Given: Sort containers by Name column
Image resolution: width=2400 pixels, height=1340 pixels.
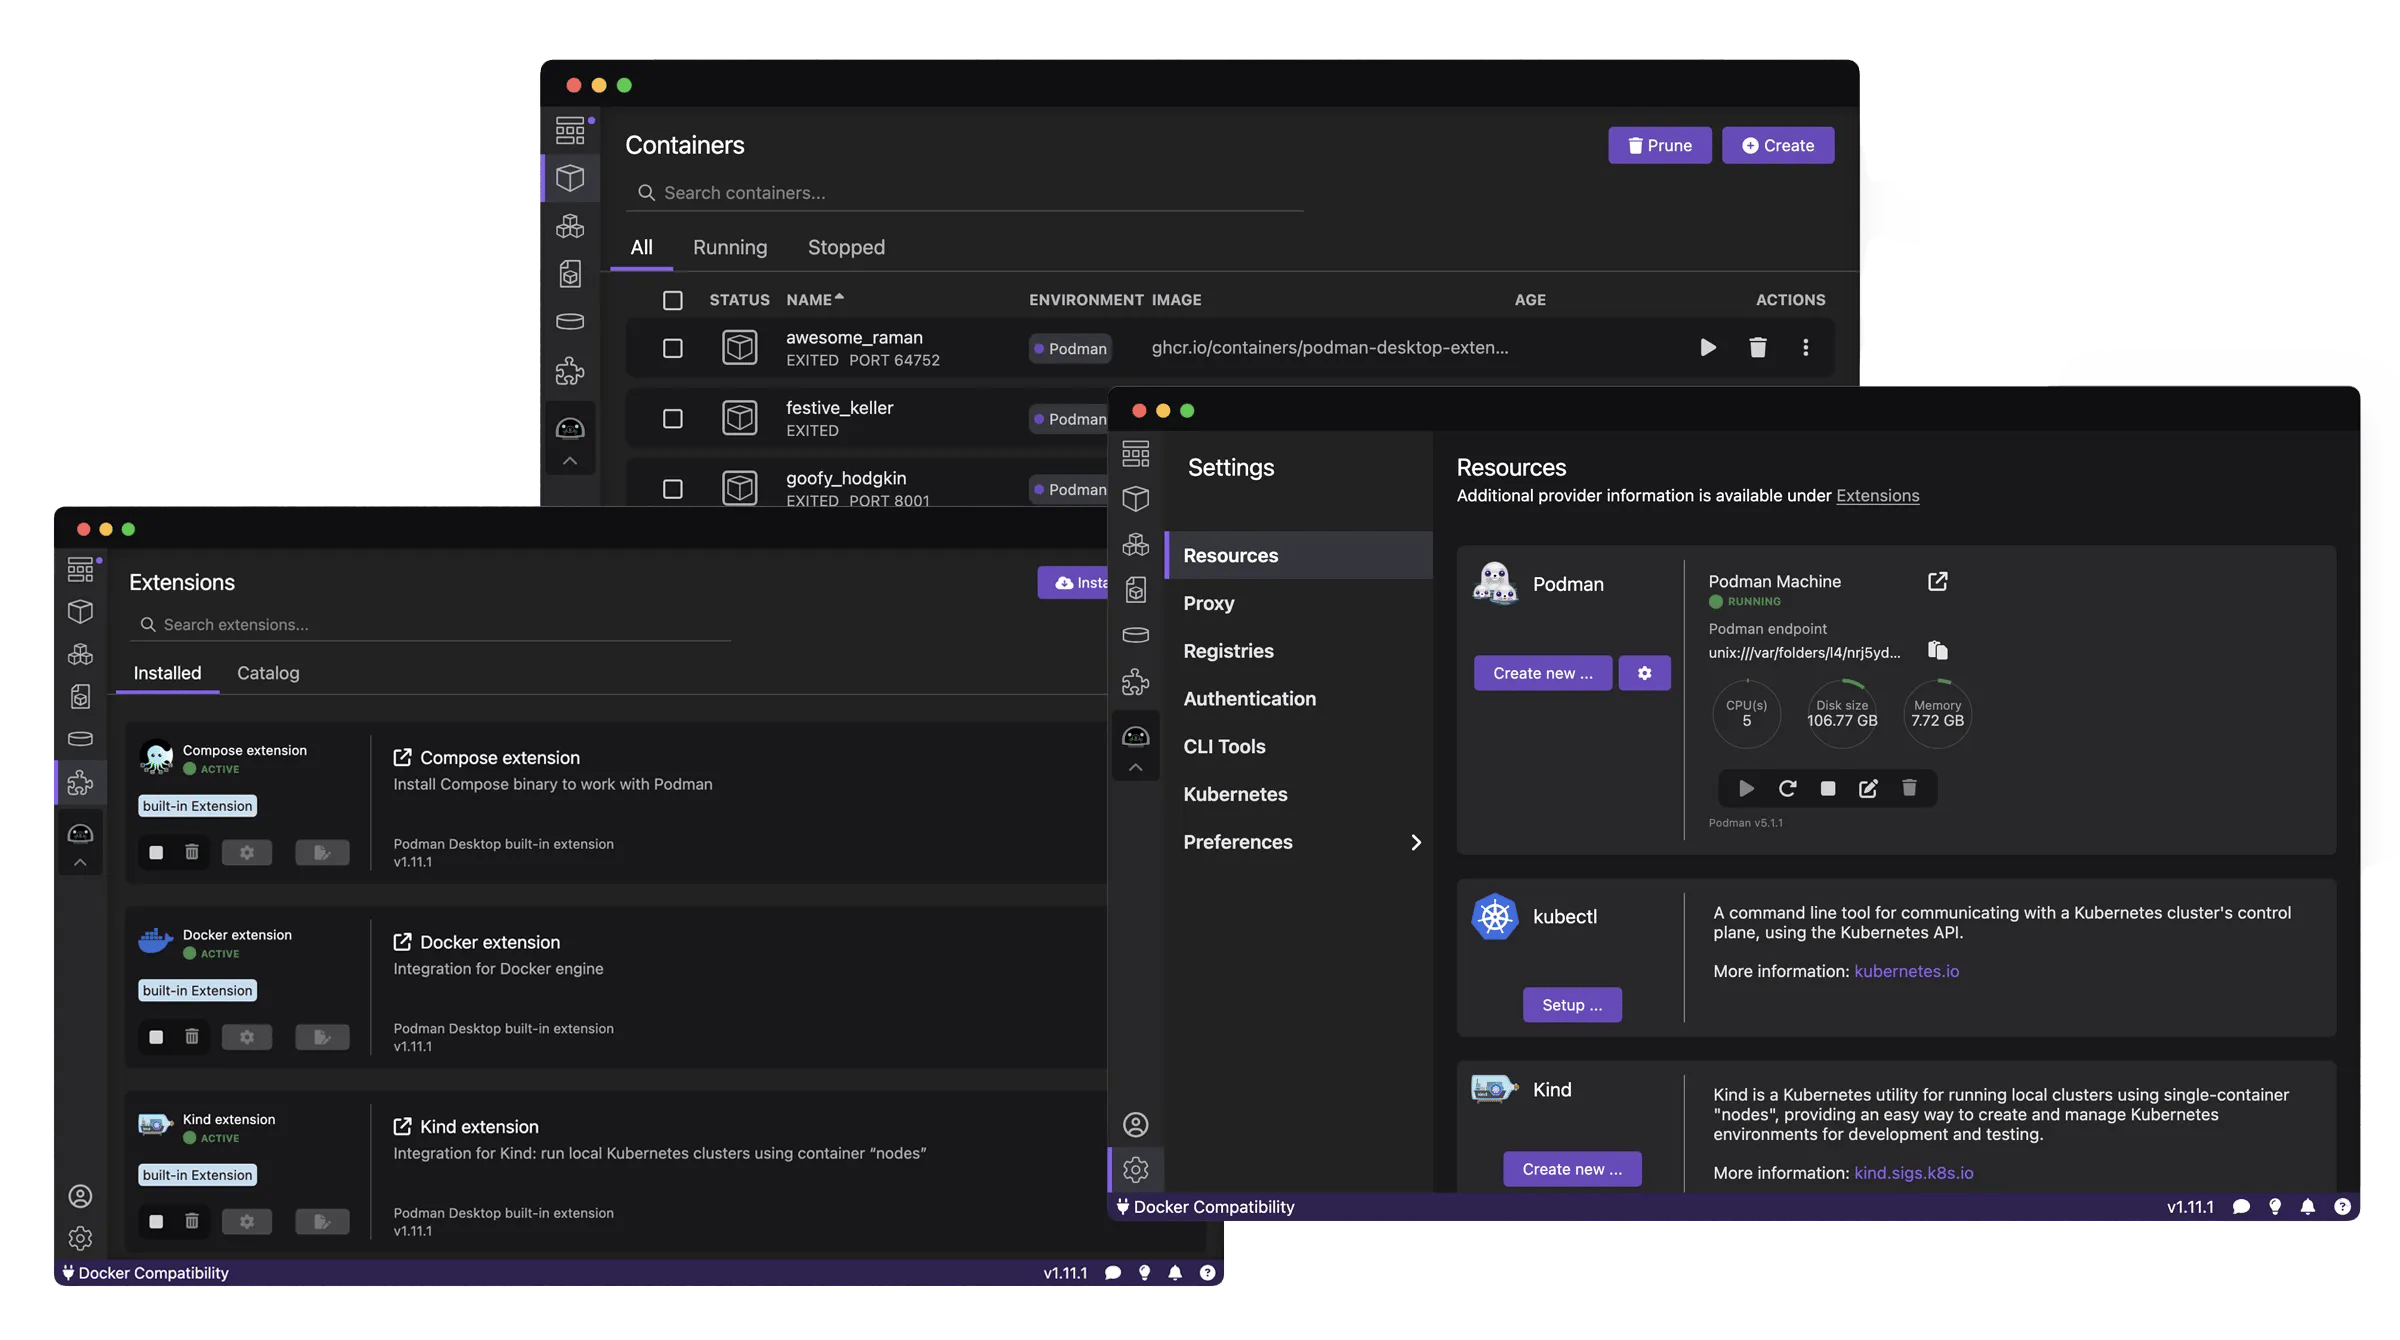Looking at the screenshot, I should [815, 299].
